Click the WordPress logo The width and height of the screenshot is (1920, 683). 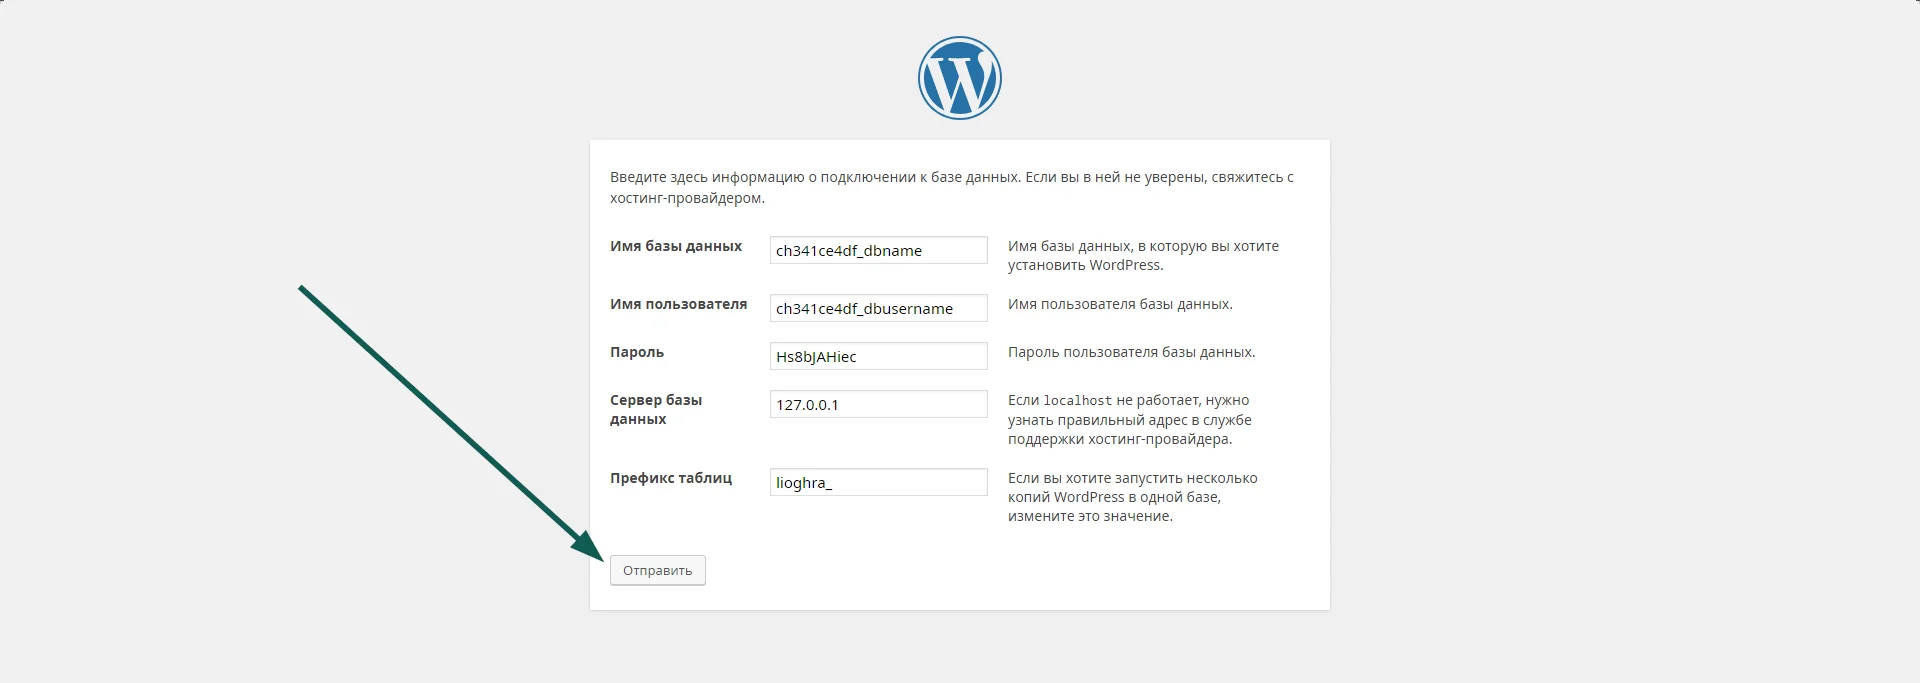point(960,78)
